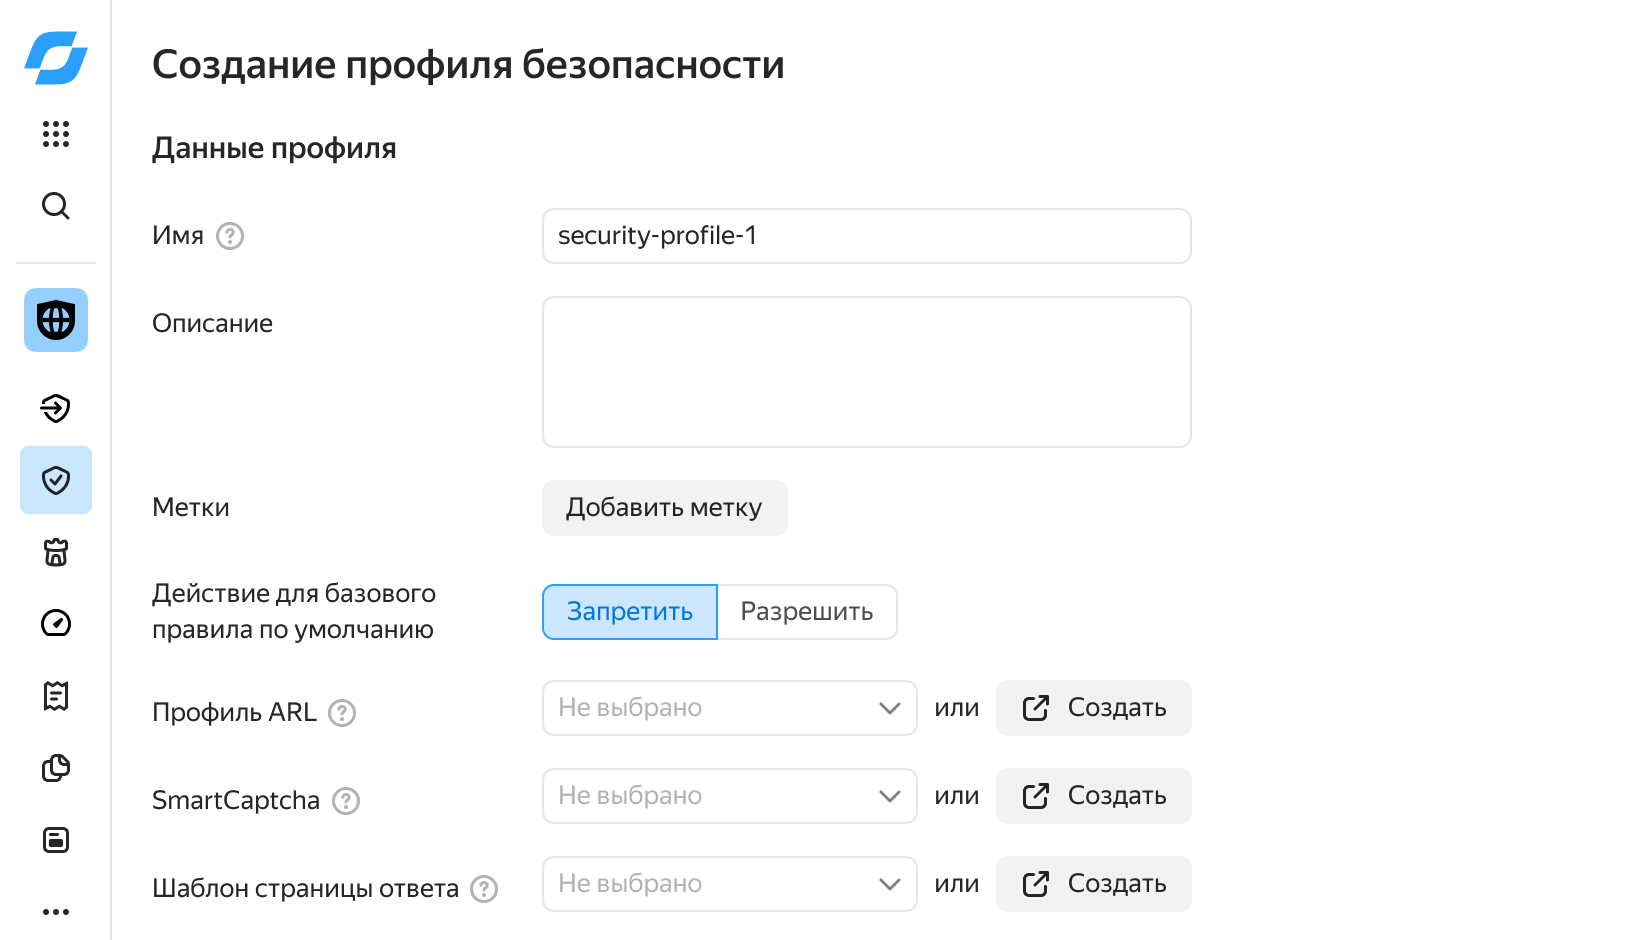
Task: Click the castle tower sidebar icon
Action: pyautogui.click(x=56, y=552)
